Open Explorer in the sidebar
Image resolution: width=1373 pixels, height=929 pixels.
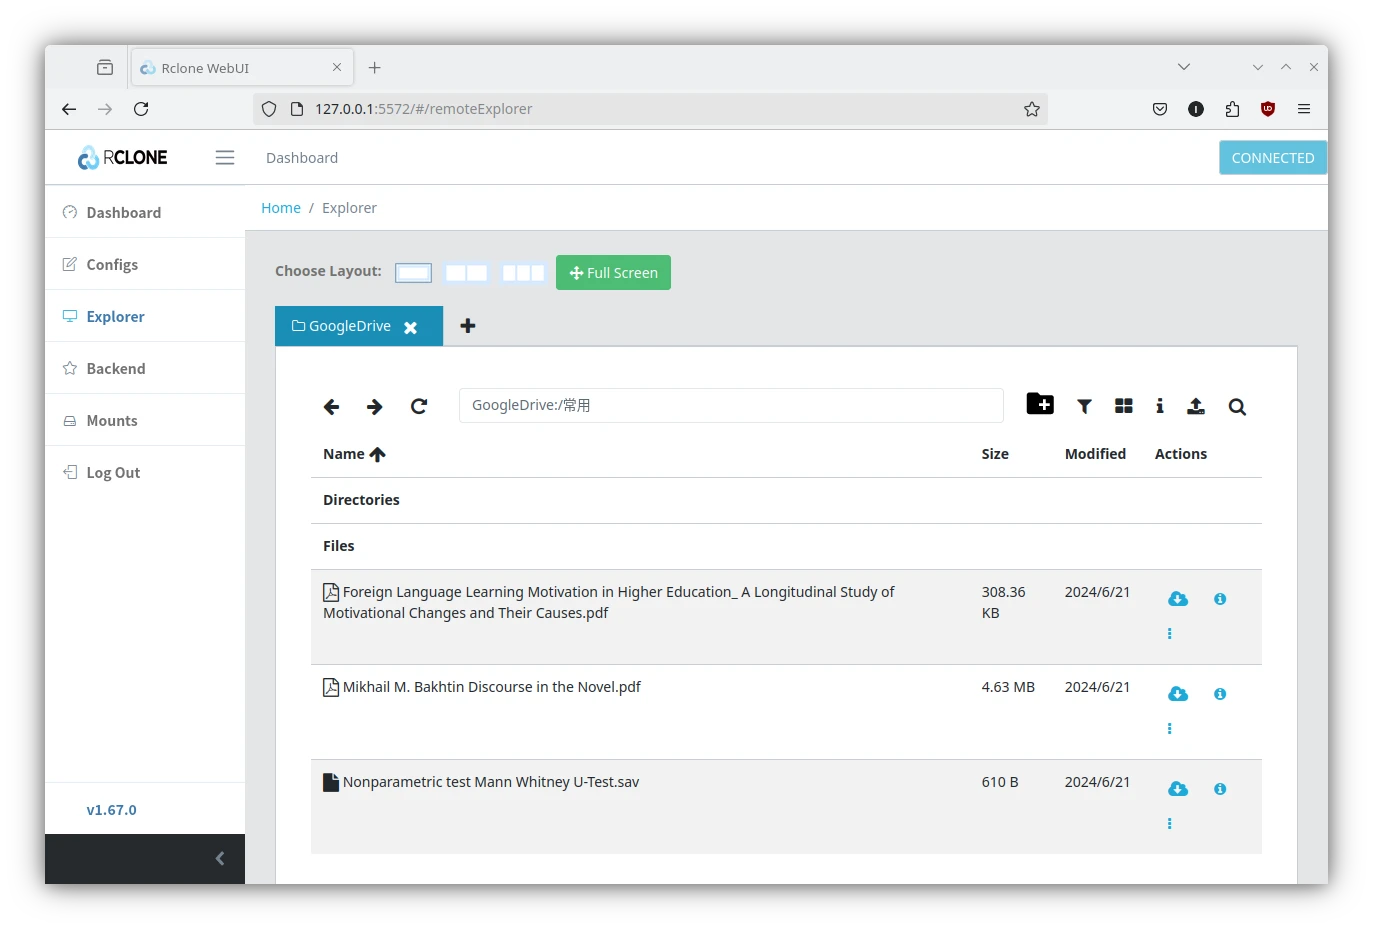pyautogui.click(x=145, y=316)
